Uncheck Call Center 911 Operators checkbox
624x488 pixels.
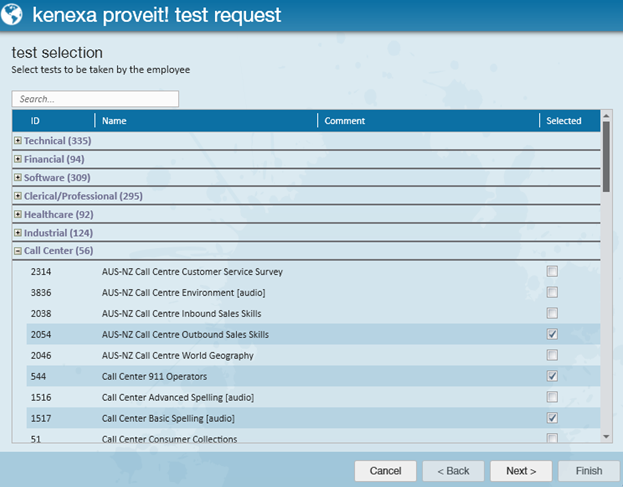pyautogui.click(x=552, y=376)
